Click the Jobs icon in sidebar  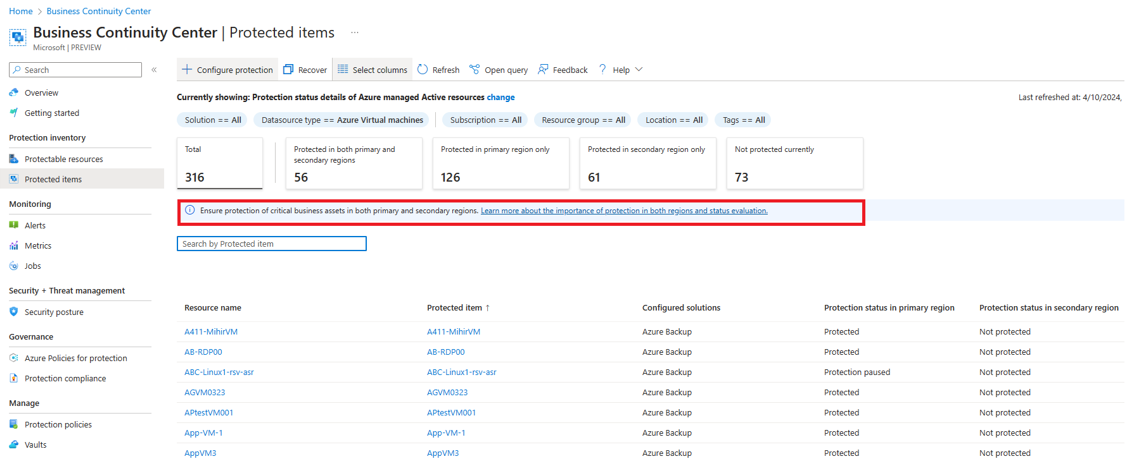click(x=14, y=266)
